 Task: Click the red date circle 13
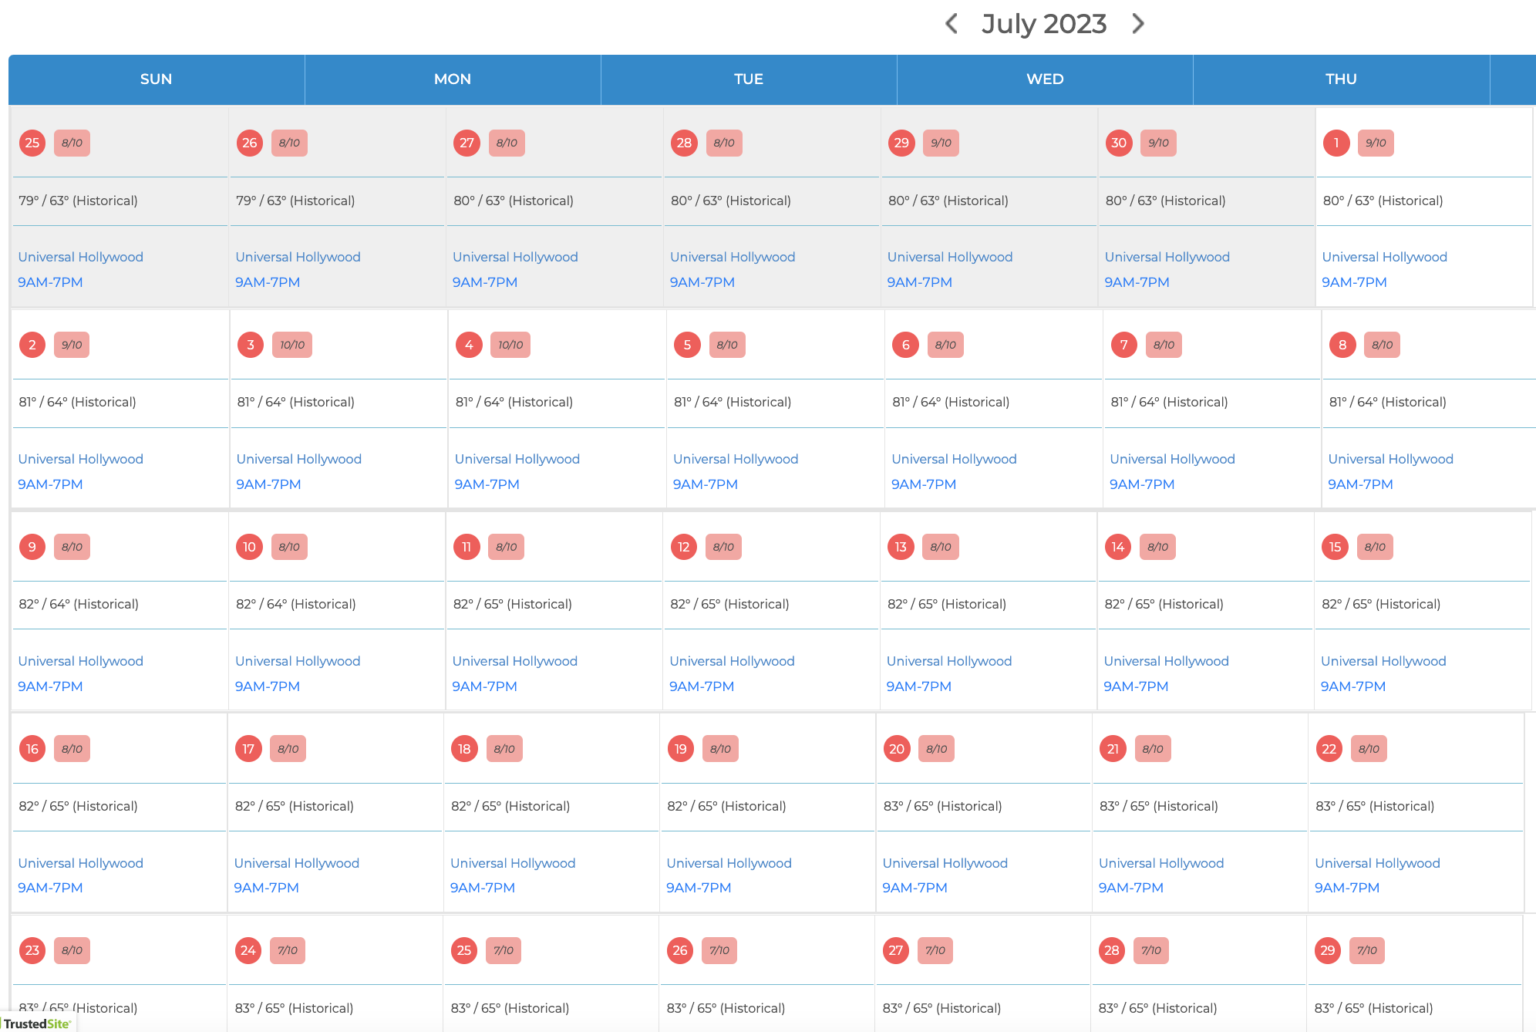point(901,547)
